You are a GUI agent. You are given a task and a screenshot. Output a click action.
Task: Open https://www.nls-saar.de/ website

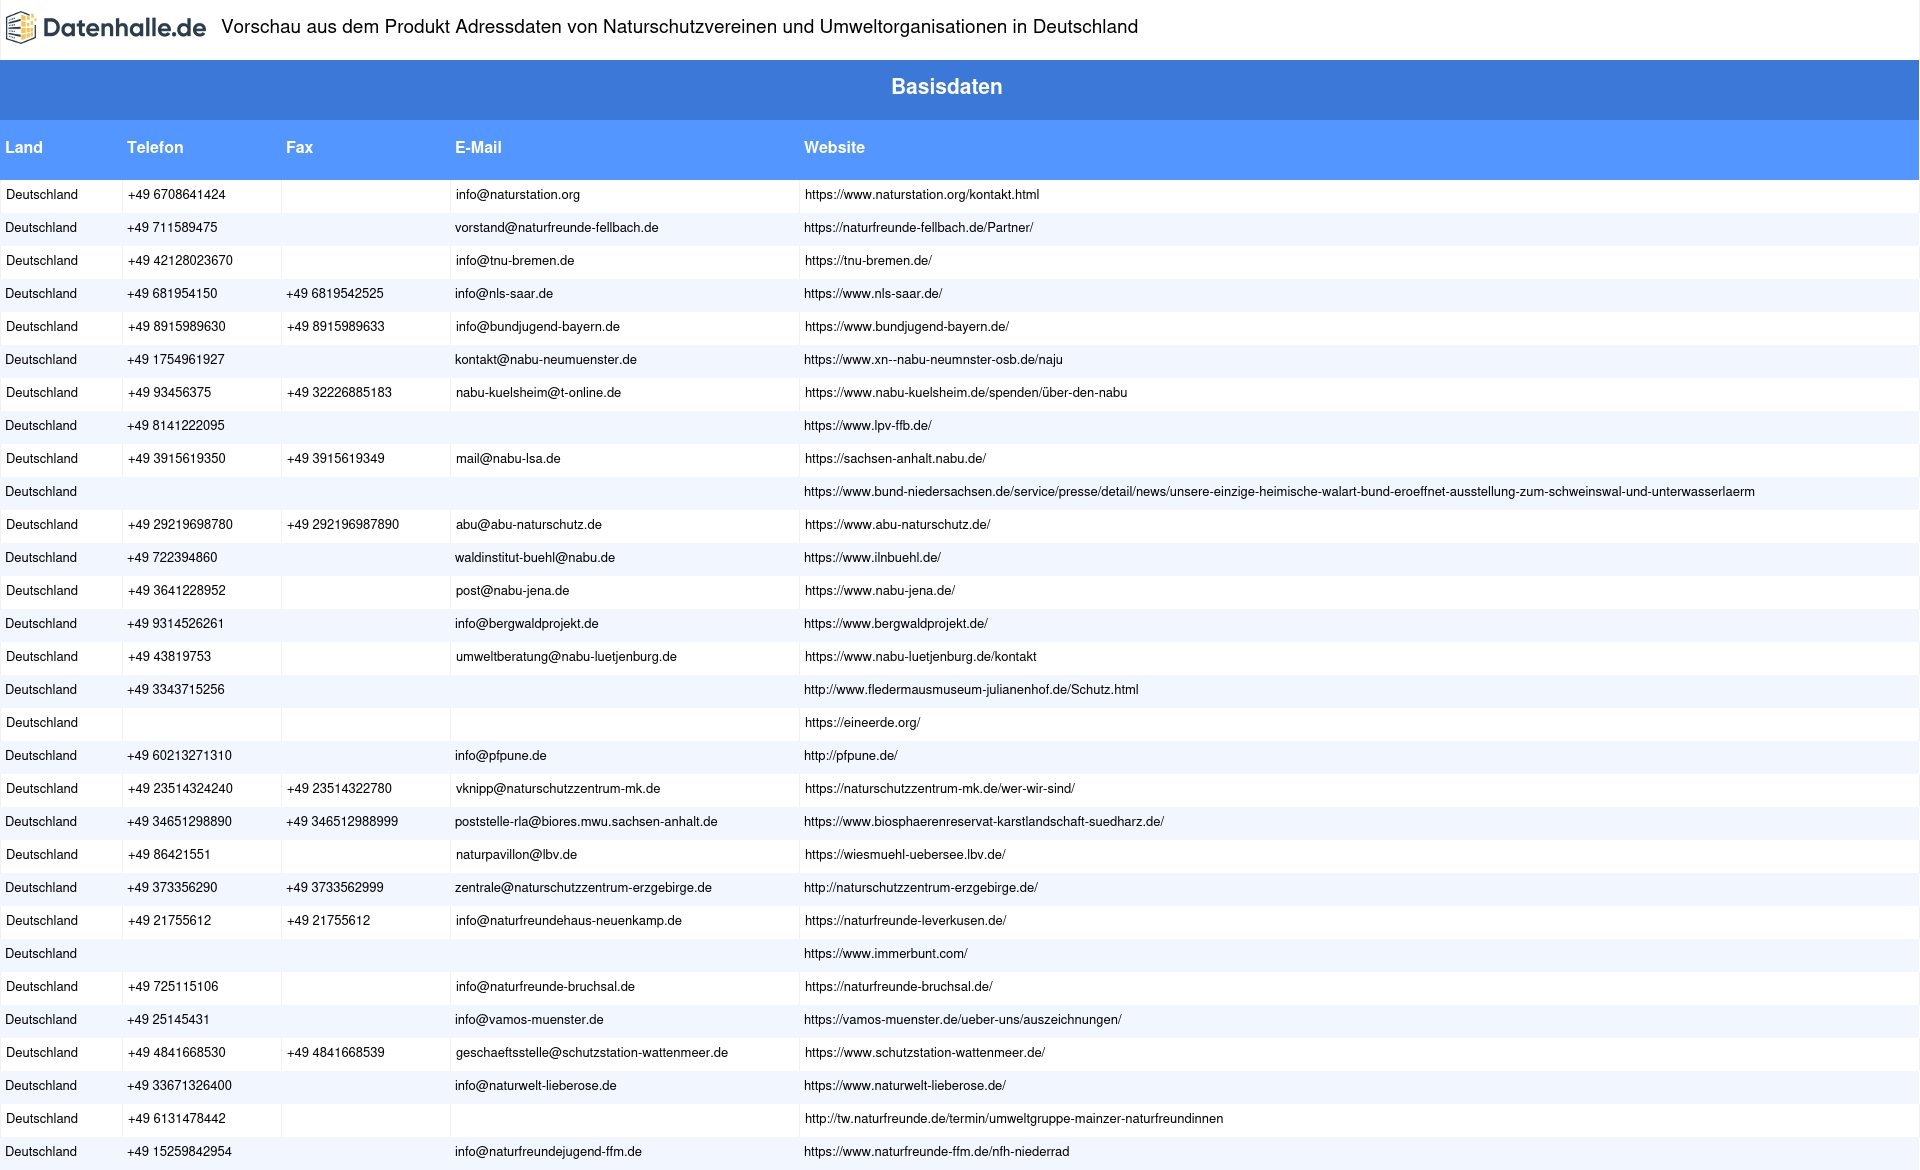coord(873,294)
